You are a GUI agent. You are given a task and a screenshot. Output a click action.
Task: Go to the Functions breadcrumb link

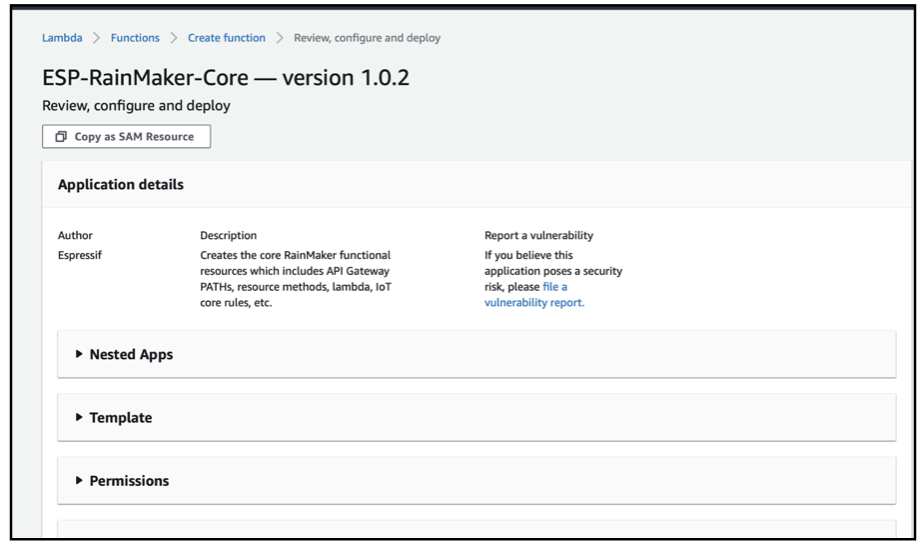tap(135, 38)
